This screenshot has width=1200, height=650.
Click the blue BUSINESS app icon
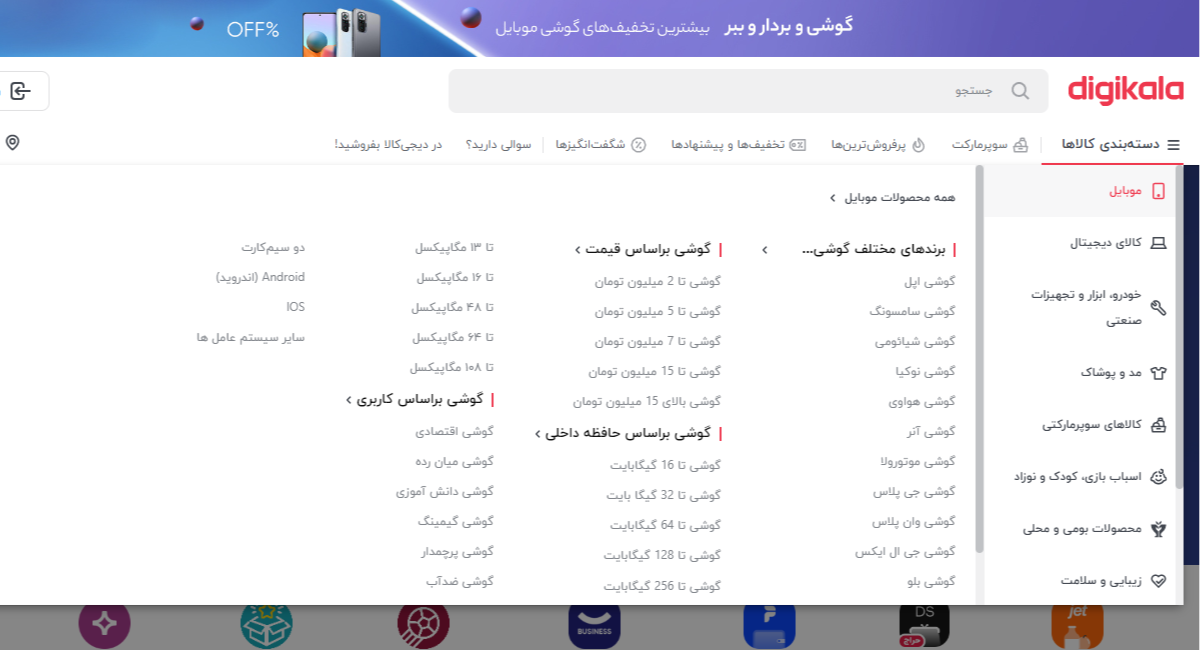tap(595, 627)
